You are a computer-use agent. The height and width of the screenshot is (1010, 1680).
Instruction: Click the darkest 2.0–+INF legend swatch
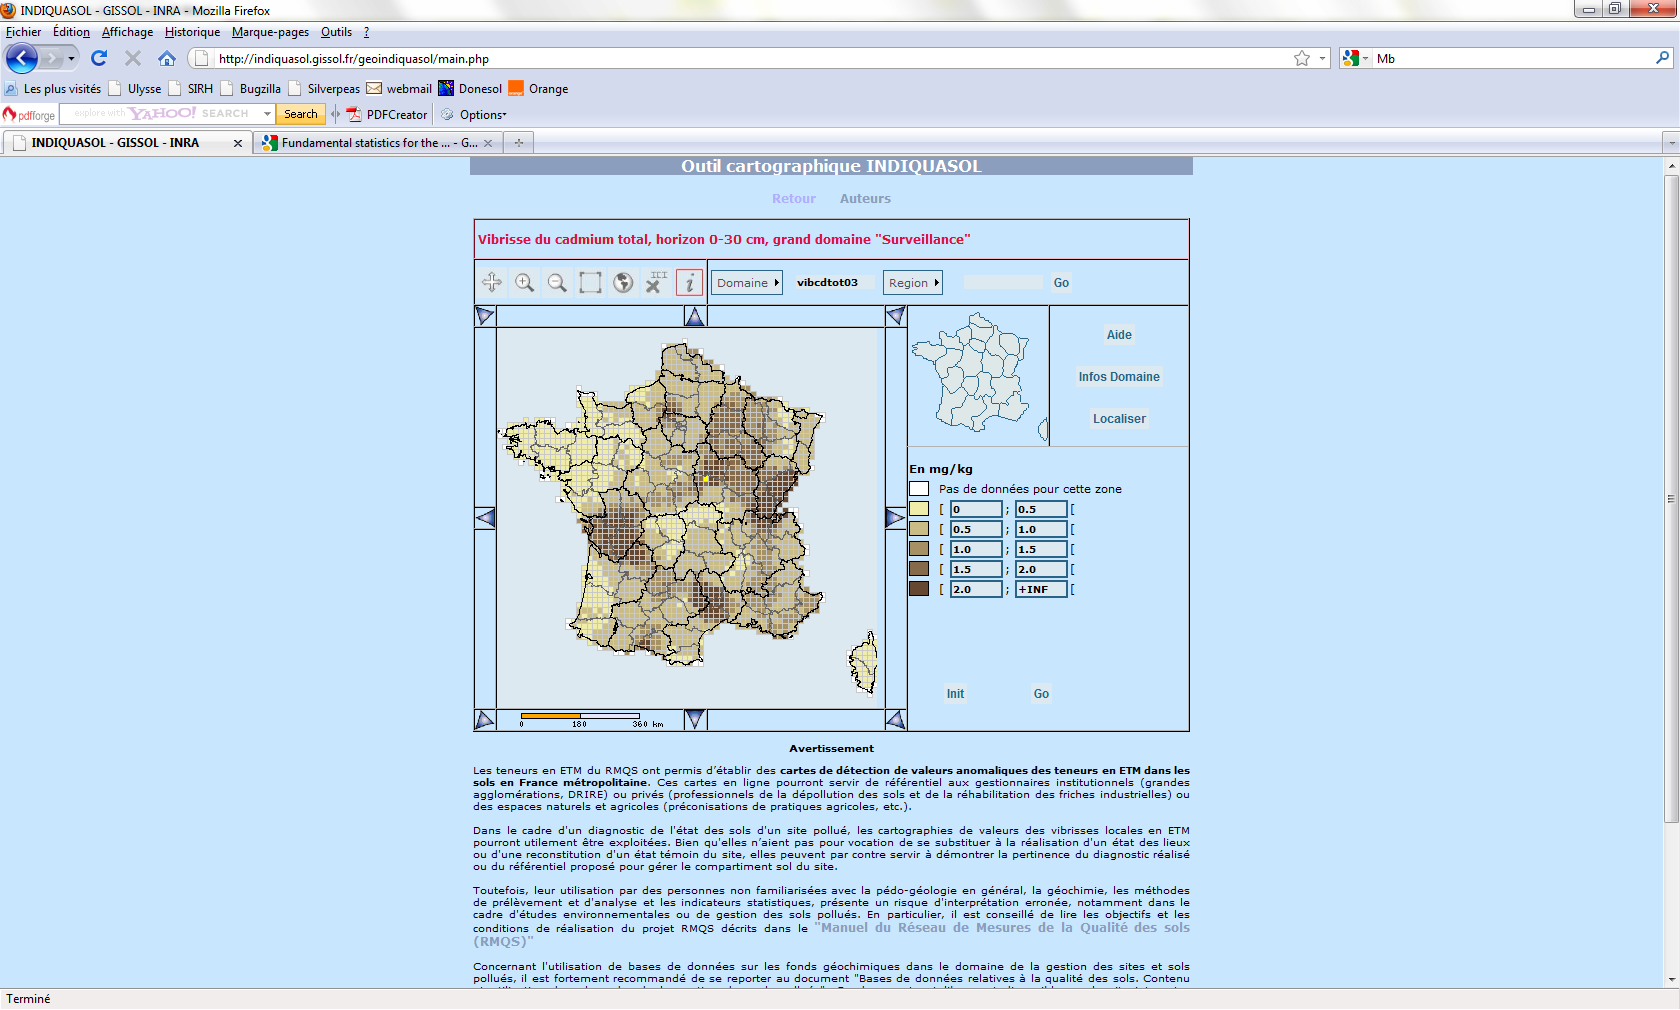pyautogui.click(x=919, y=589)
